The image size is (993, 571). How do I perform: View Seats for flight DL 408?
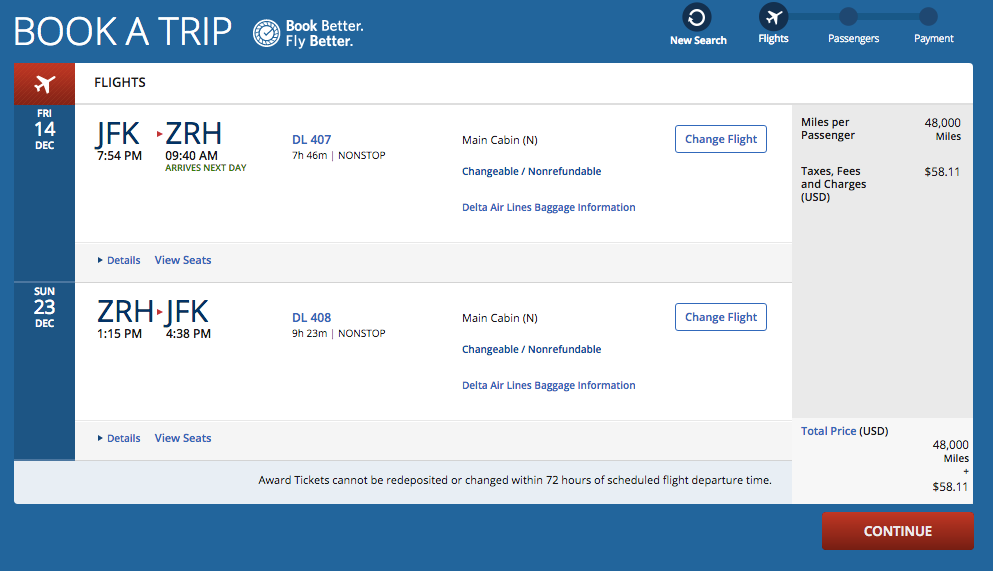point(183,438)
